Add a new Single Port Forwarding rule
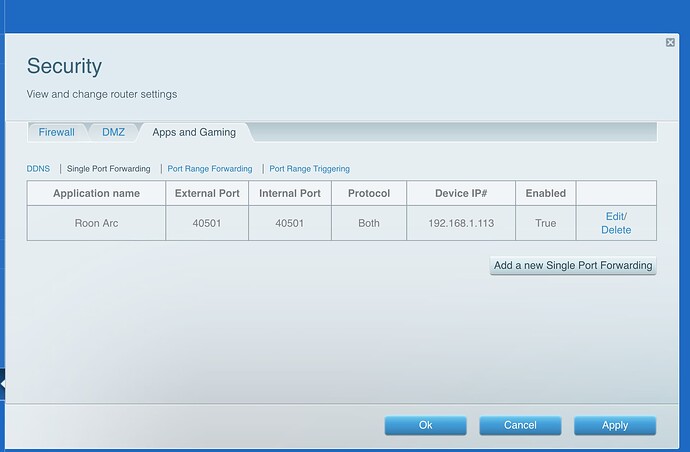This screenshot has height=452, width=690. tap(573, 266)
